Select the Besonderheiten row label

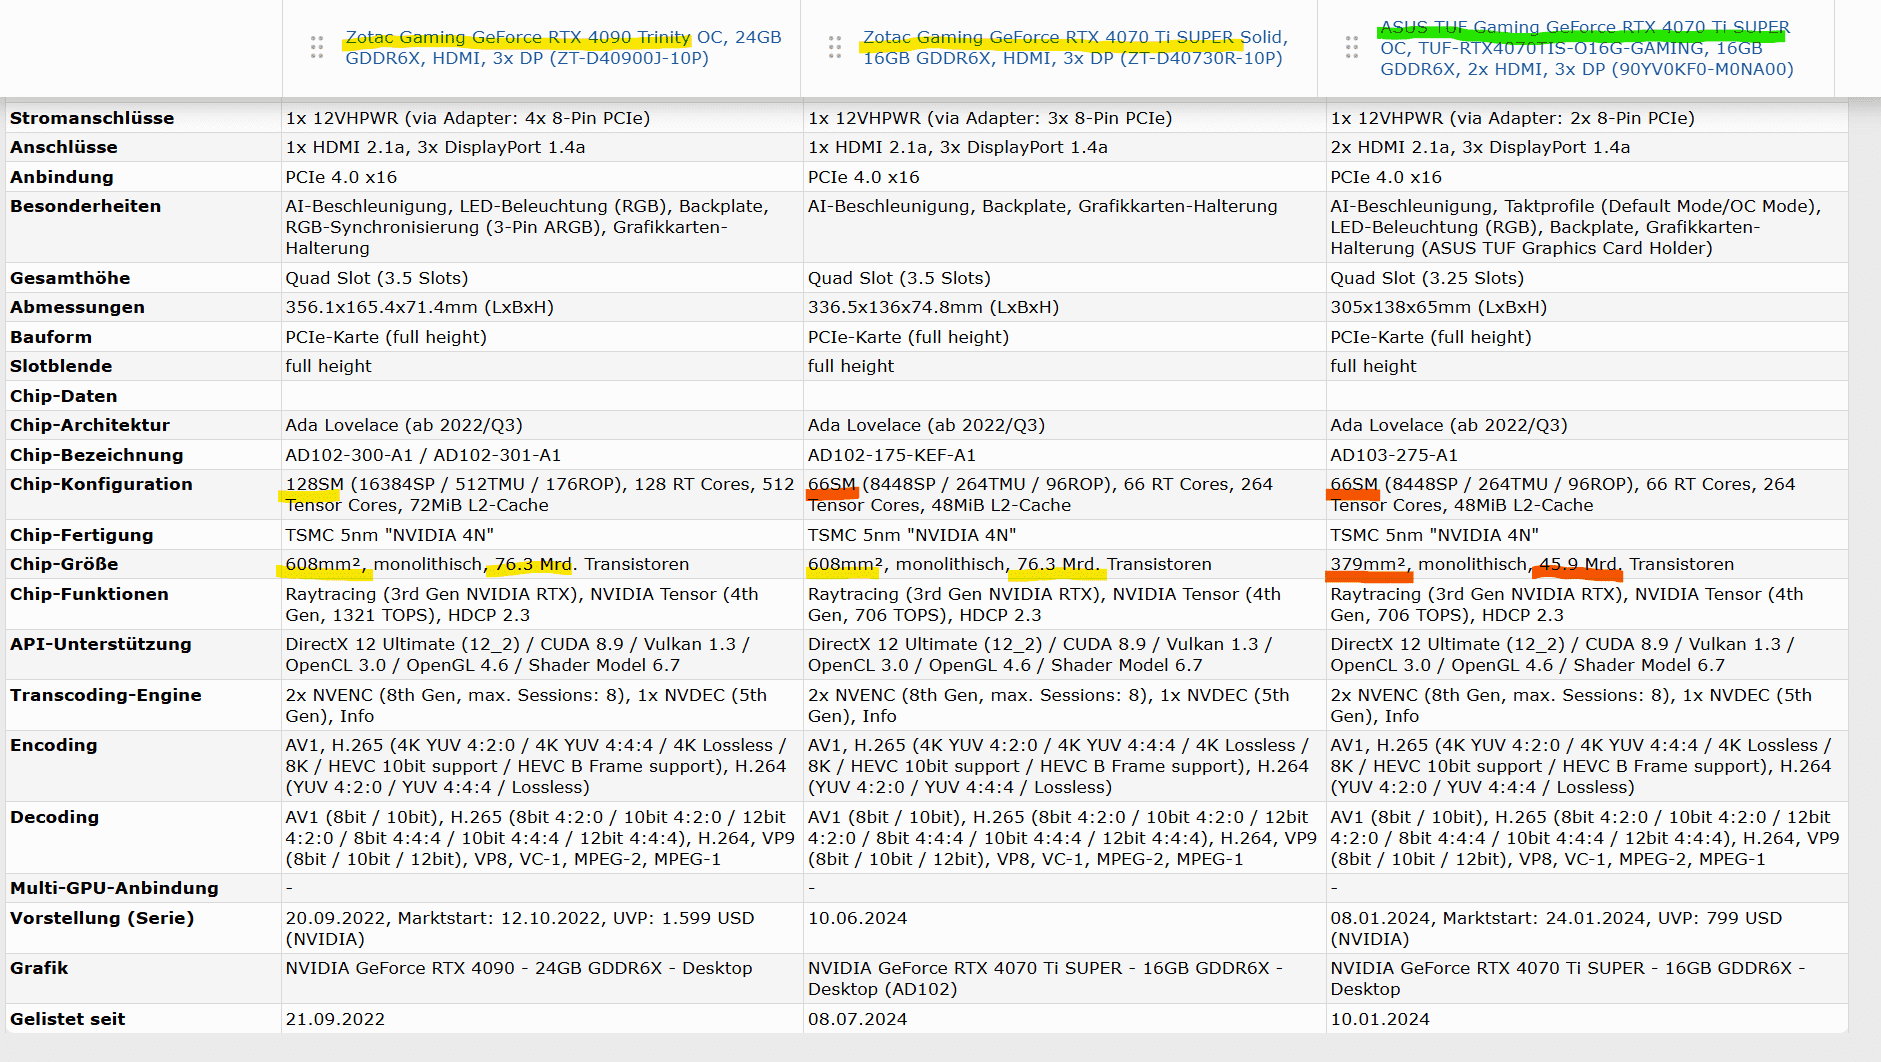coord(85,206)
